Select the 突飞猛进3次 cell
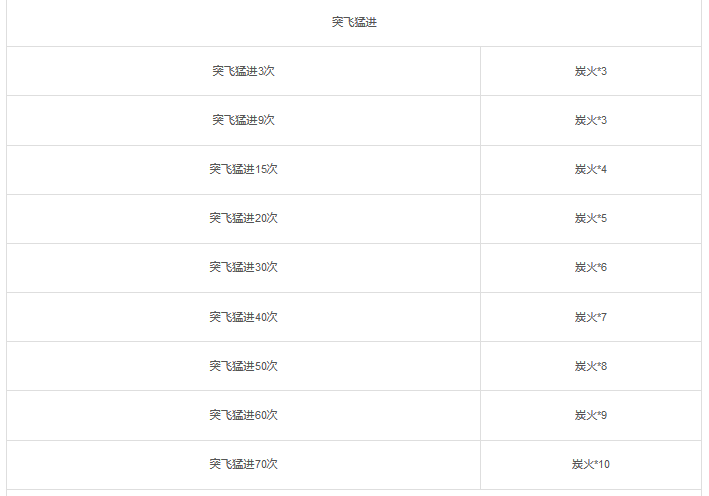Viewport: 709px width, 496px height. 243,71
